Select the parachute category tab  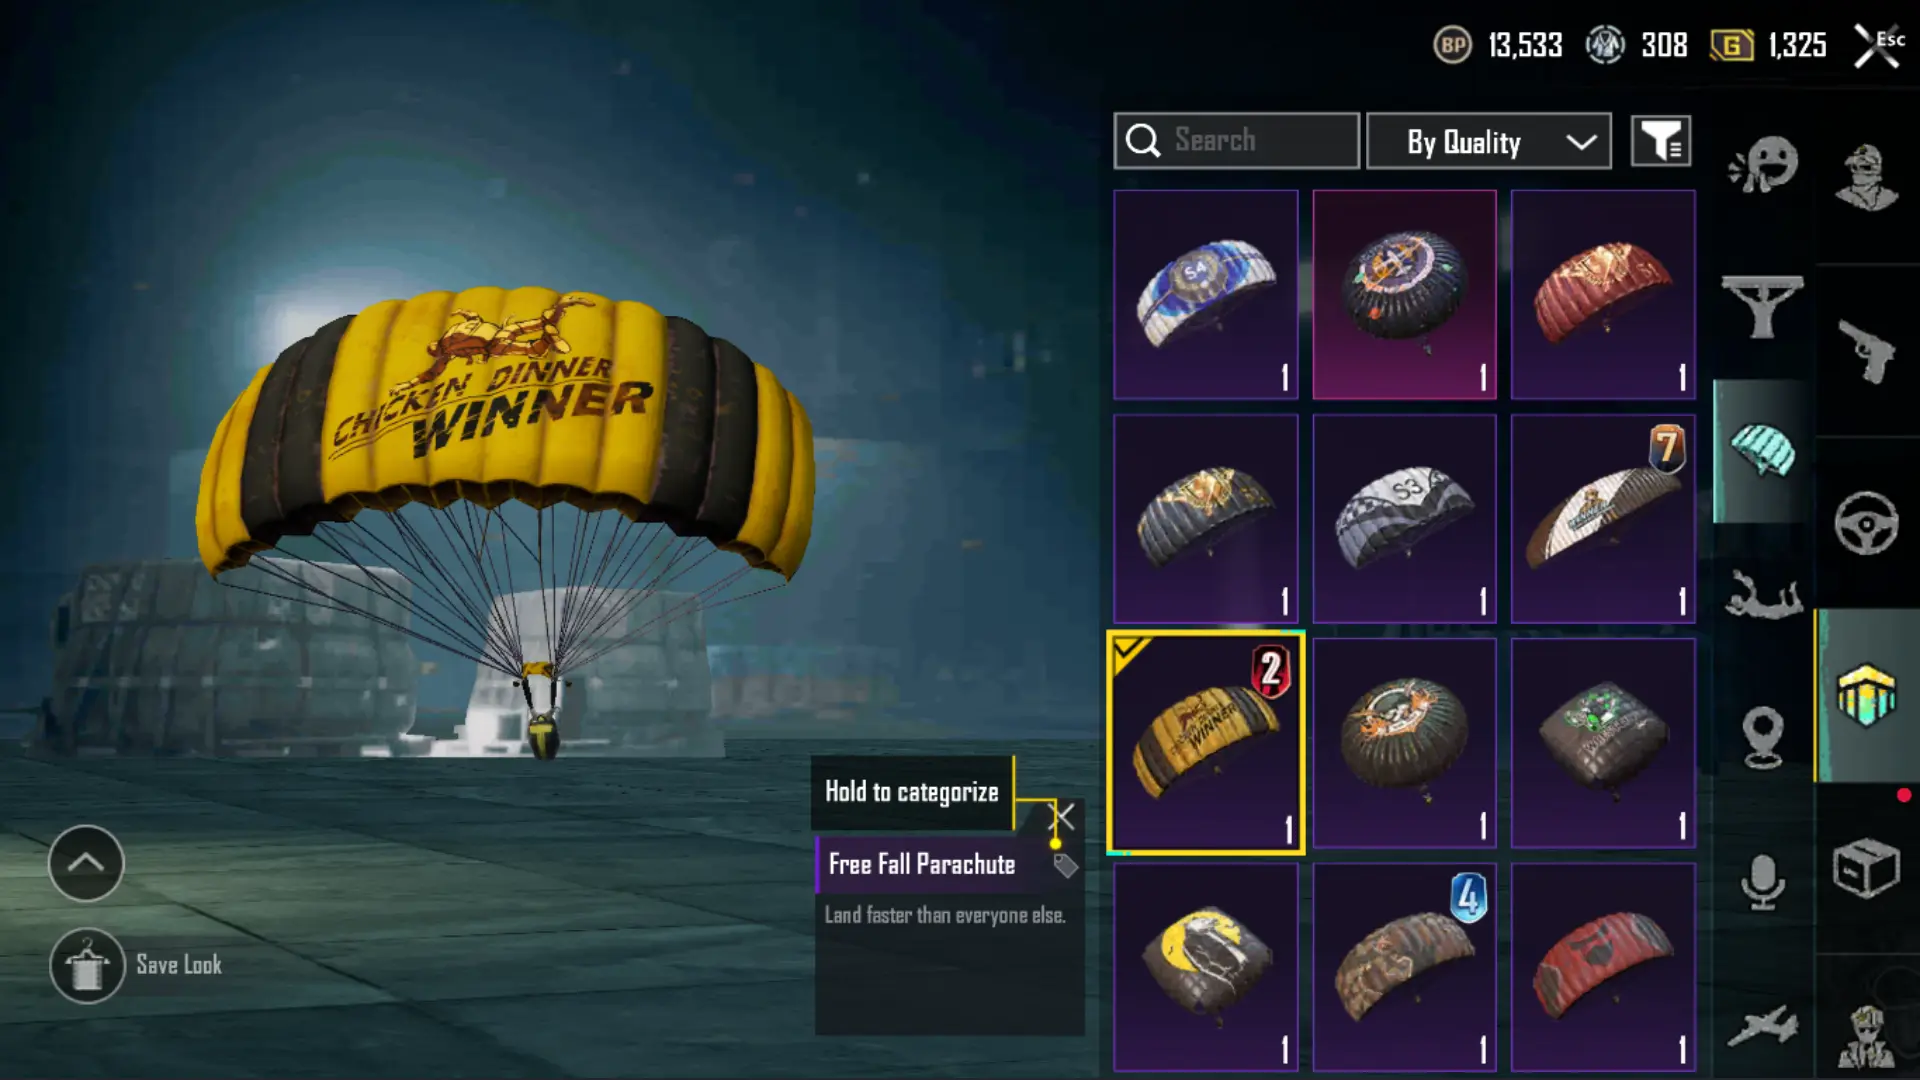1763,451
